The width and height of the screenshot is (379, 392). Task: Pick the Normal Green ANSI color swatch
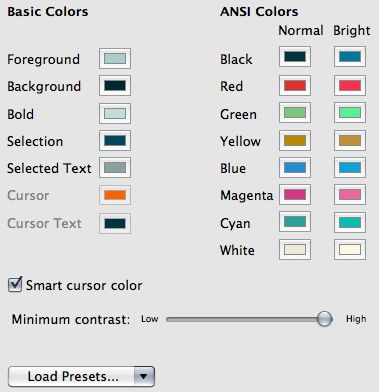click(295, 113)
